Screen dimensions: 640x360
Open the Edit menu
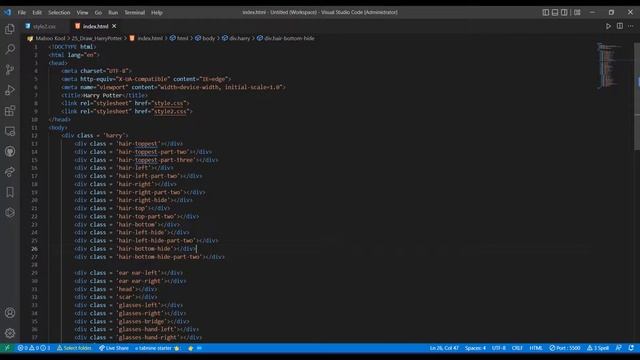pyautogui.click(x=37, y=13)
